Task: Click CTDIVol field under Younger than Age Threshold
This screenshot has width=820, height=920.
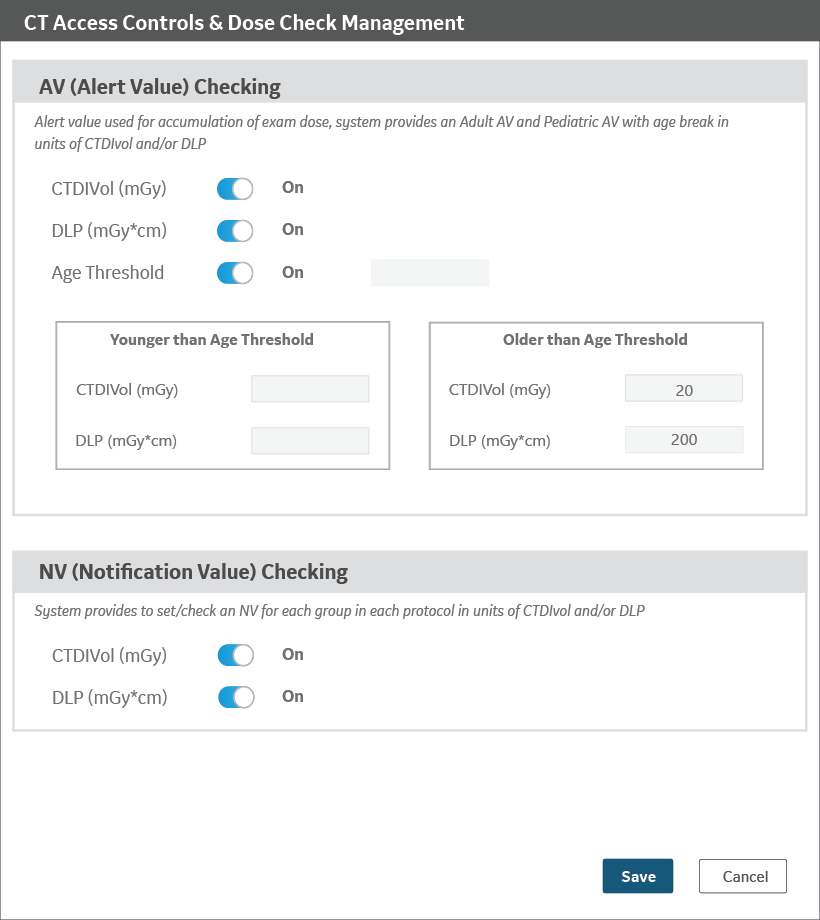Action: click(x=310, y=390)
